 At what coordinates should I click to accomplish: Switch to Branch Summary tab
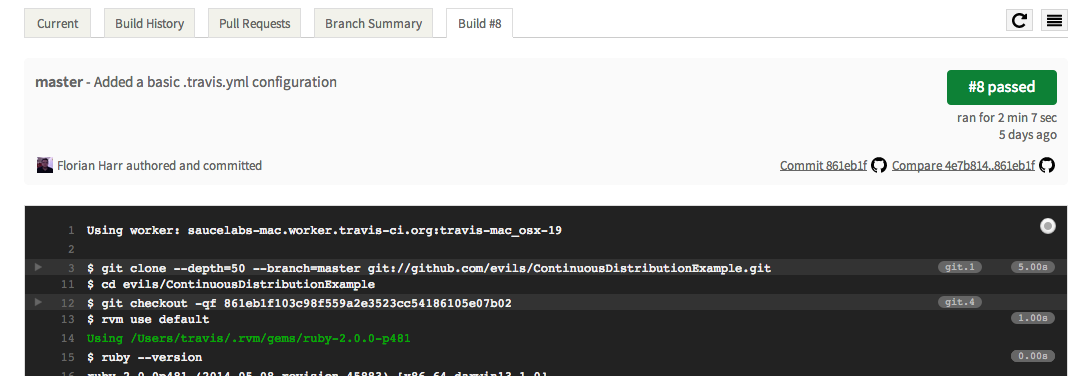(x=373, y=23)
